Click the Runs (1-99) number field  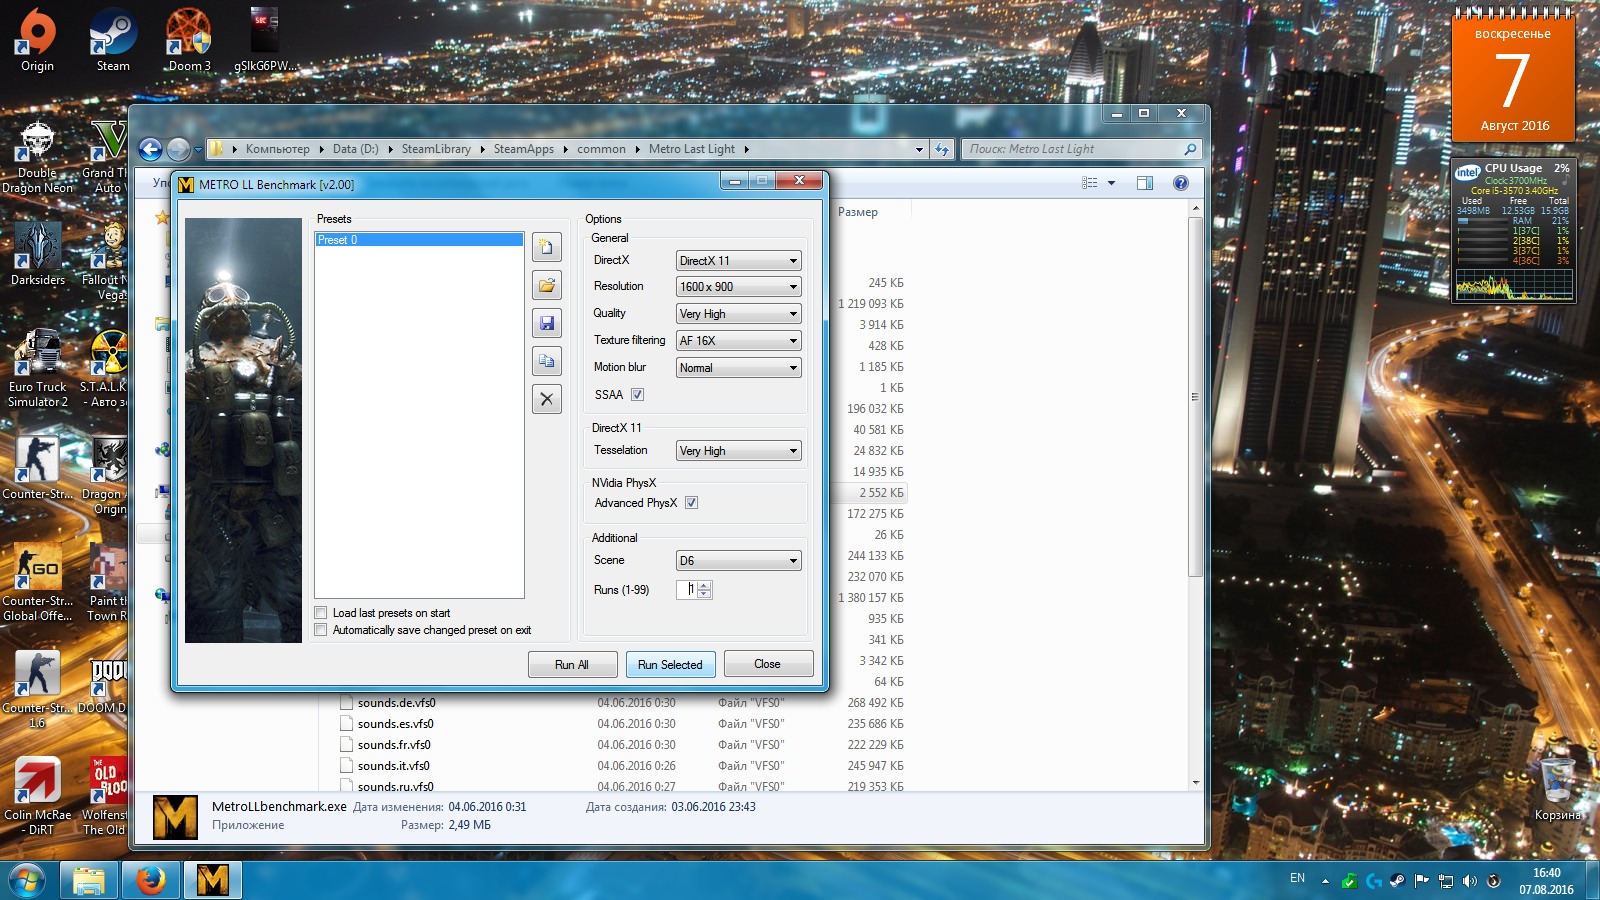click(x=687, y=590)
